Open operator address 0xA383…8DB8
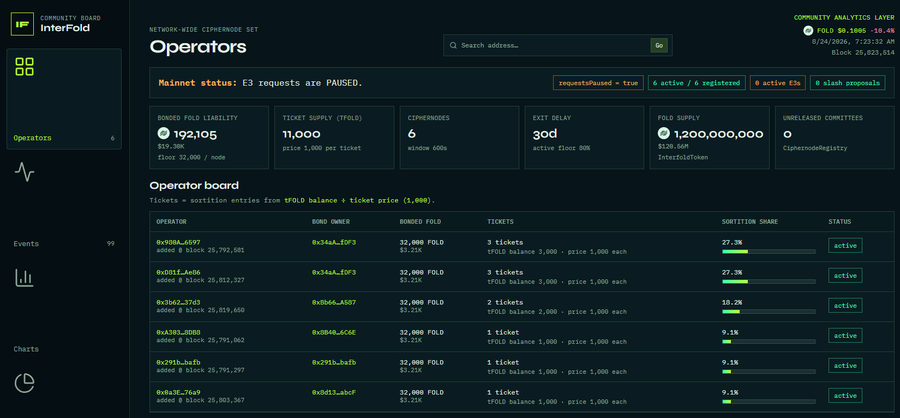900x418 pixels. click(x=179, y=332)
